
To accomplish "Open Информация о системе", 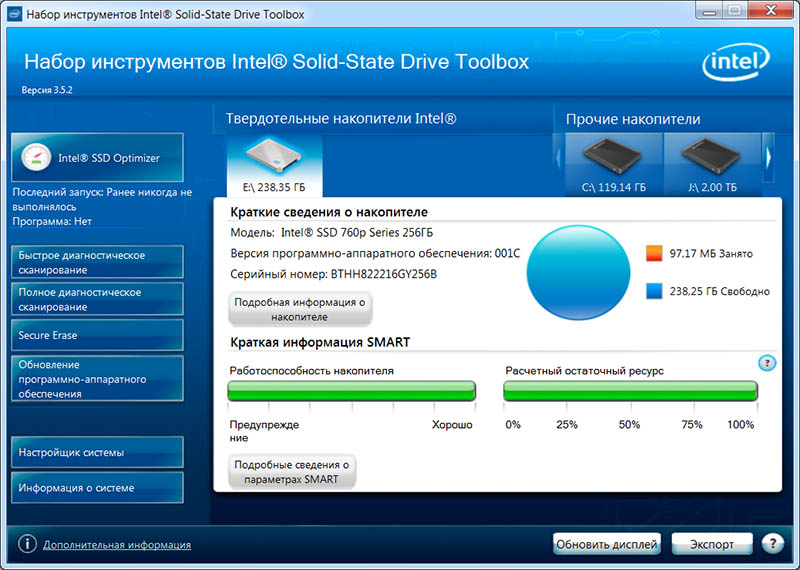I will 97,487.
